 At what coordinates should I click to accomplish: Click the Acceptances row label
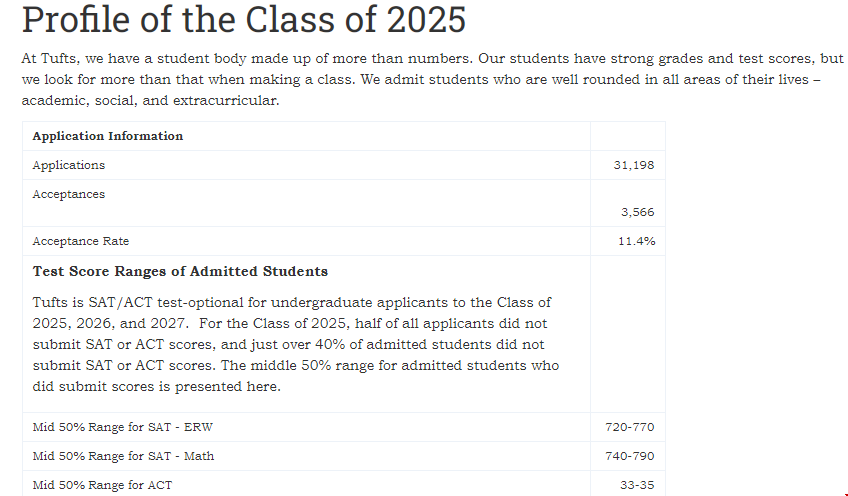pyautogui.click(x=69, y=194)
